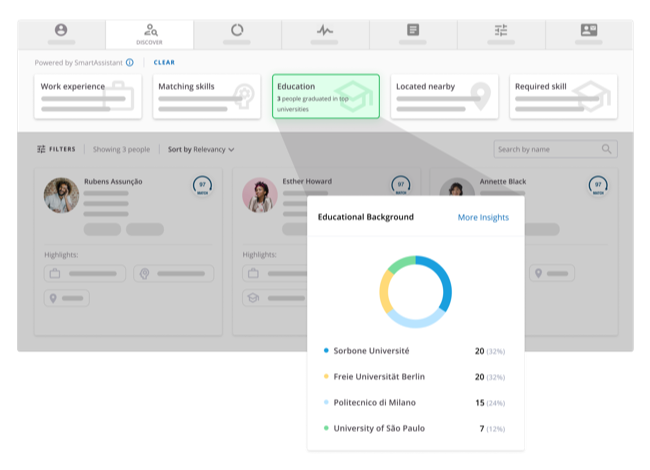This screenshot has width=650, height=470.
Task: Select the Work experience insight card
Action: (88, 96)
